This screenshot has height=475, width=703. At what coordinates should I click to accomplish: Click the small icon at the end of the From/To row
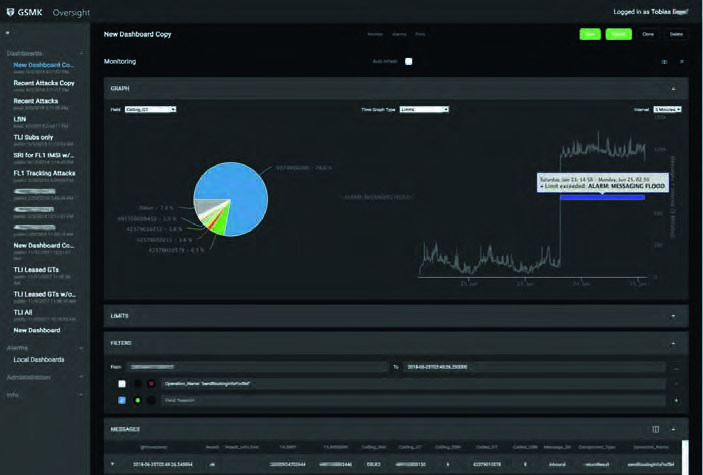[676, 368]
